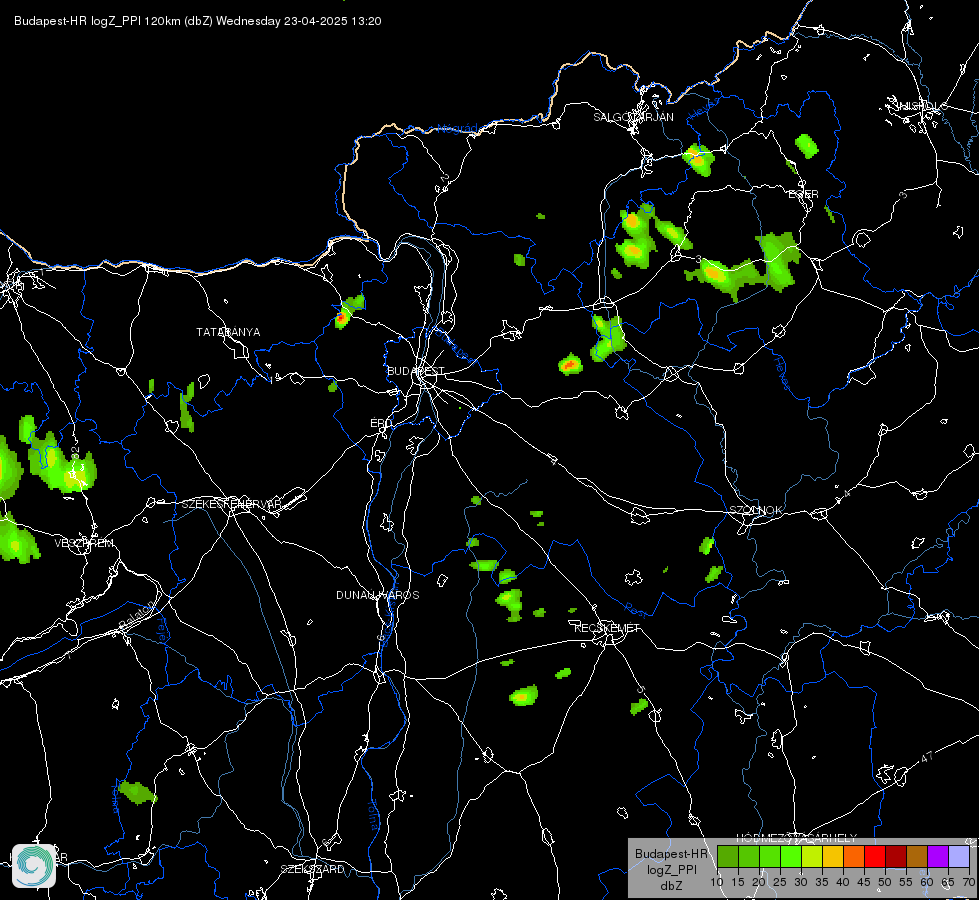Click the DUNAUJVAROS city label
Image resolution: width=979 pixels, height=900 pixels.
[378, 595]
